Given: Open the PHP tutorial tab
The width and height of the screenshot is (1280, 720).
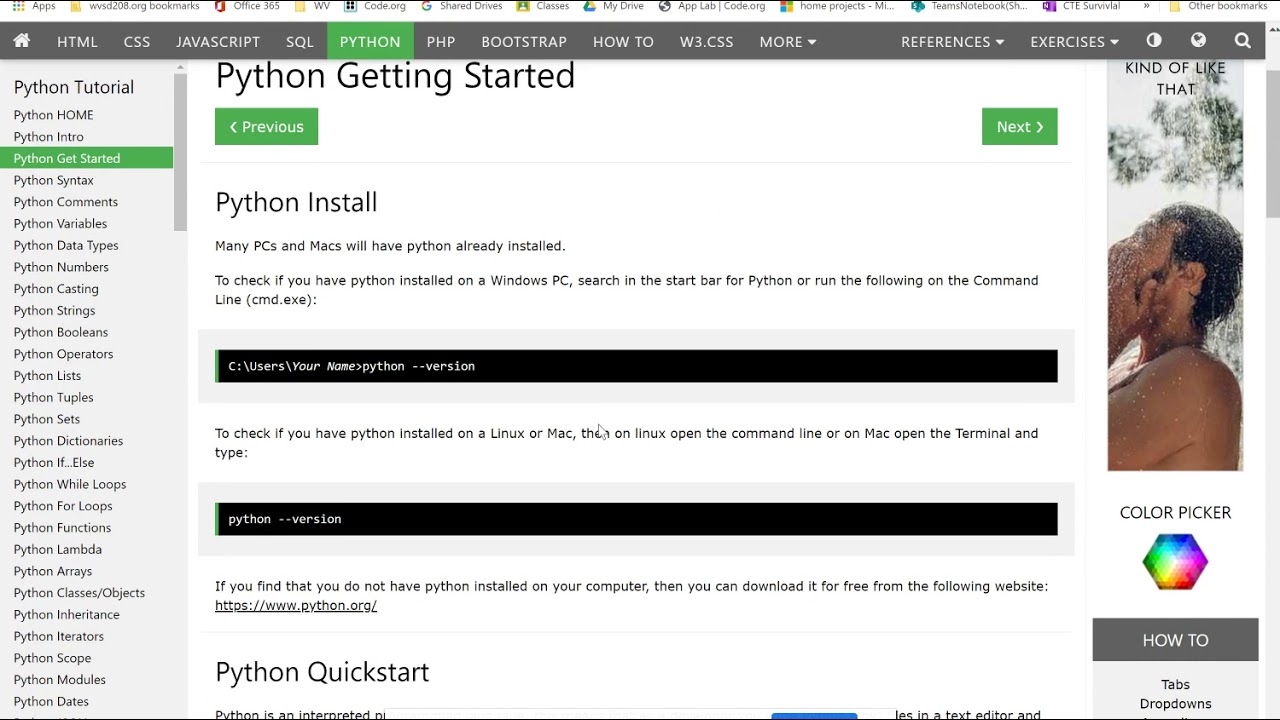Looking at the screenshot, I should (x=441, y=41).
